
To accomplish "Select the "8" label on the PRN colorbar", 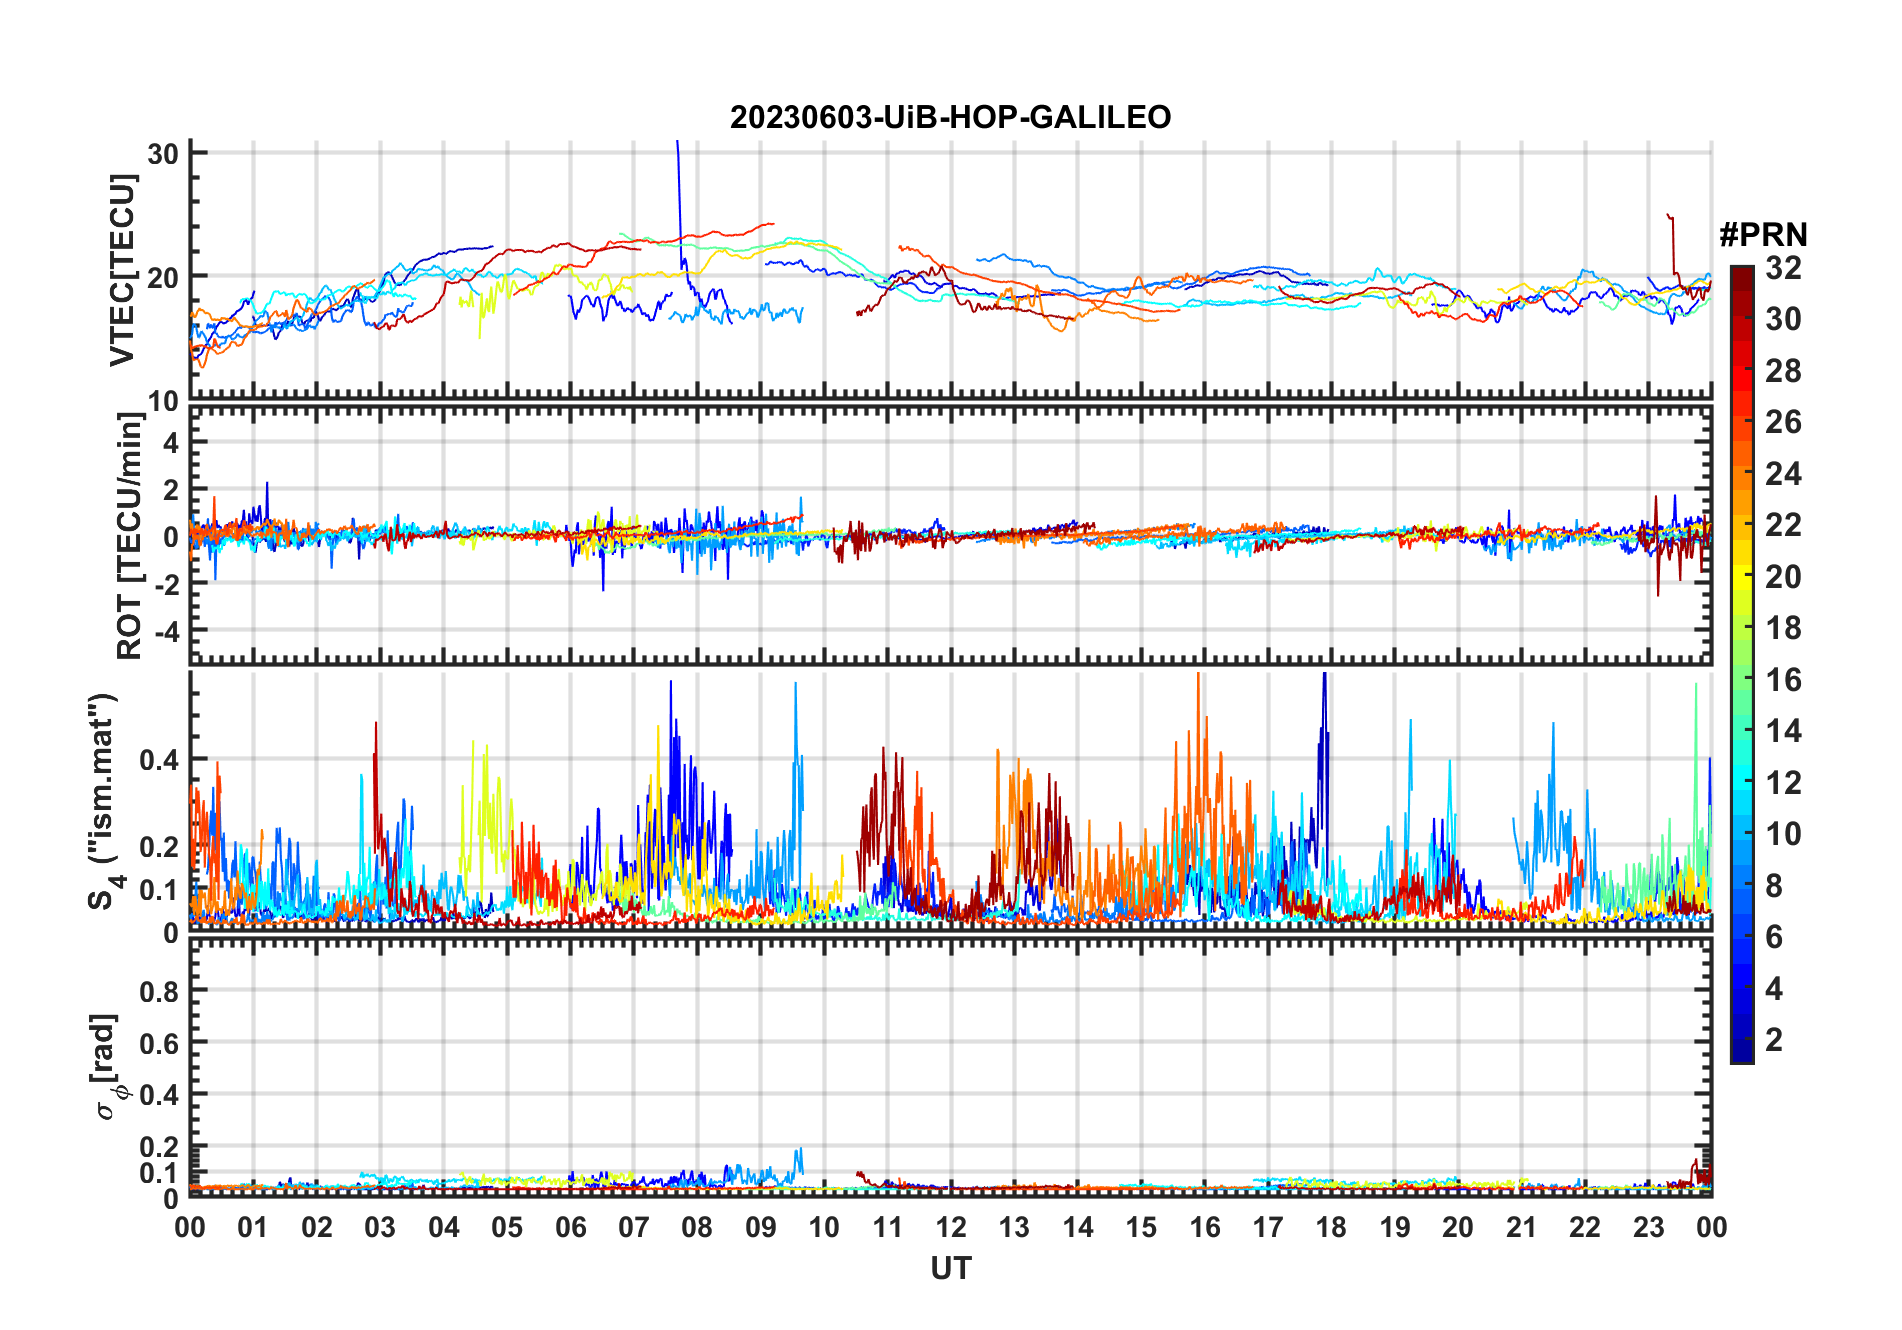I will tap(1774, 886).
